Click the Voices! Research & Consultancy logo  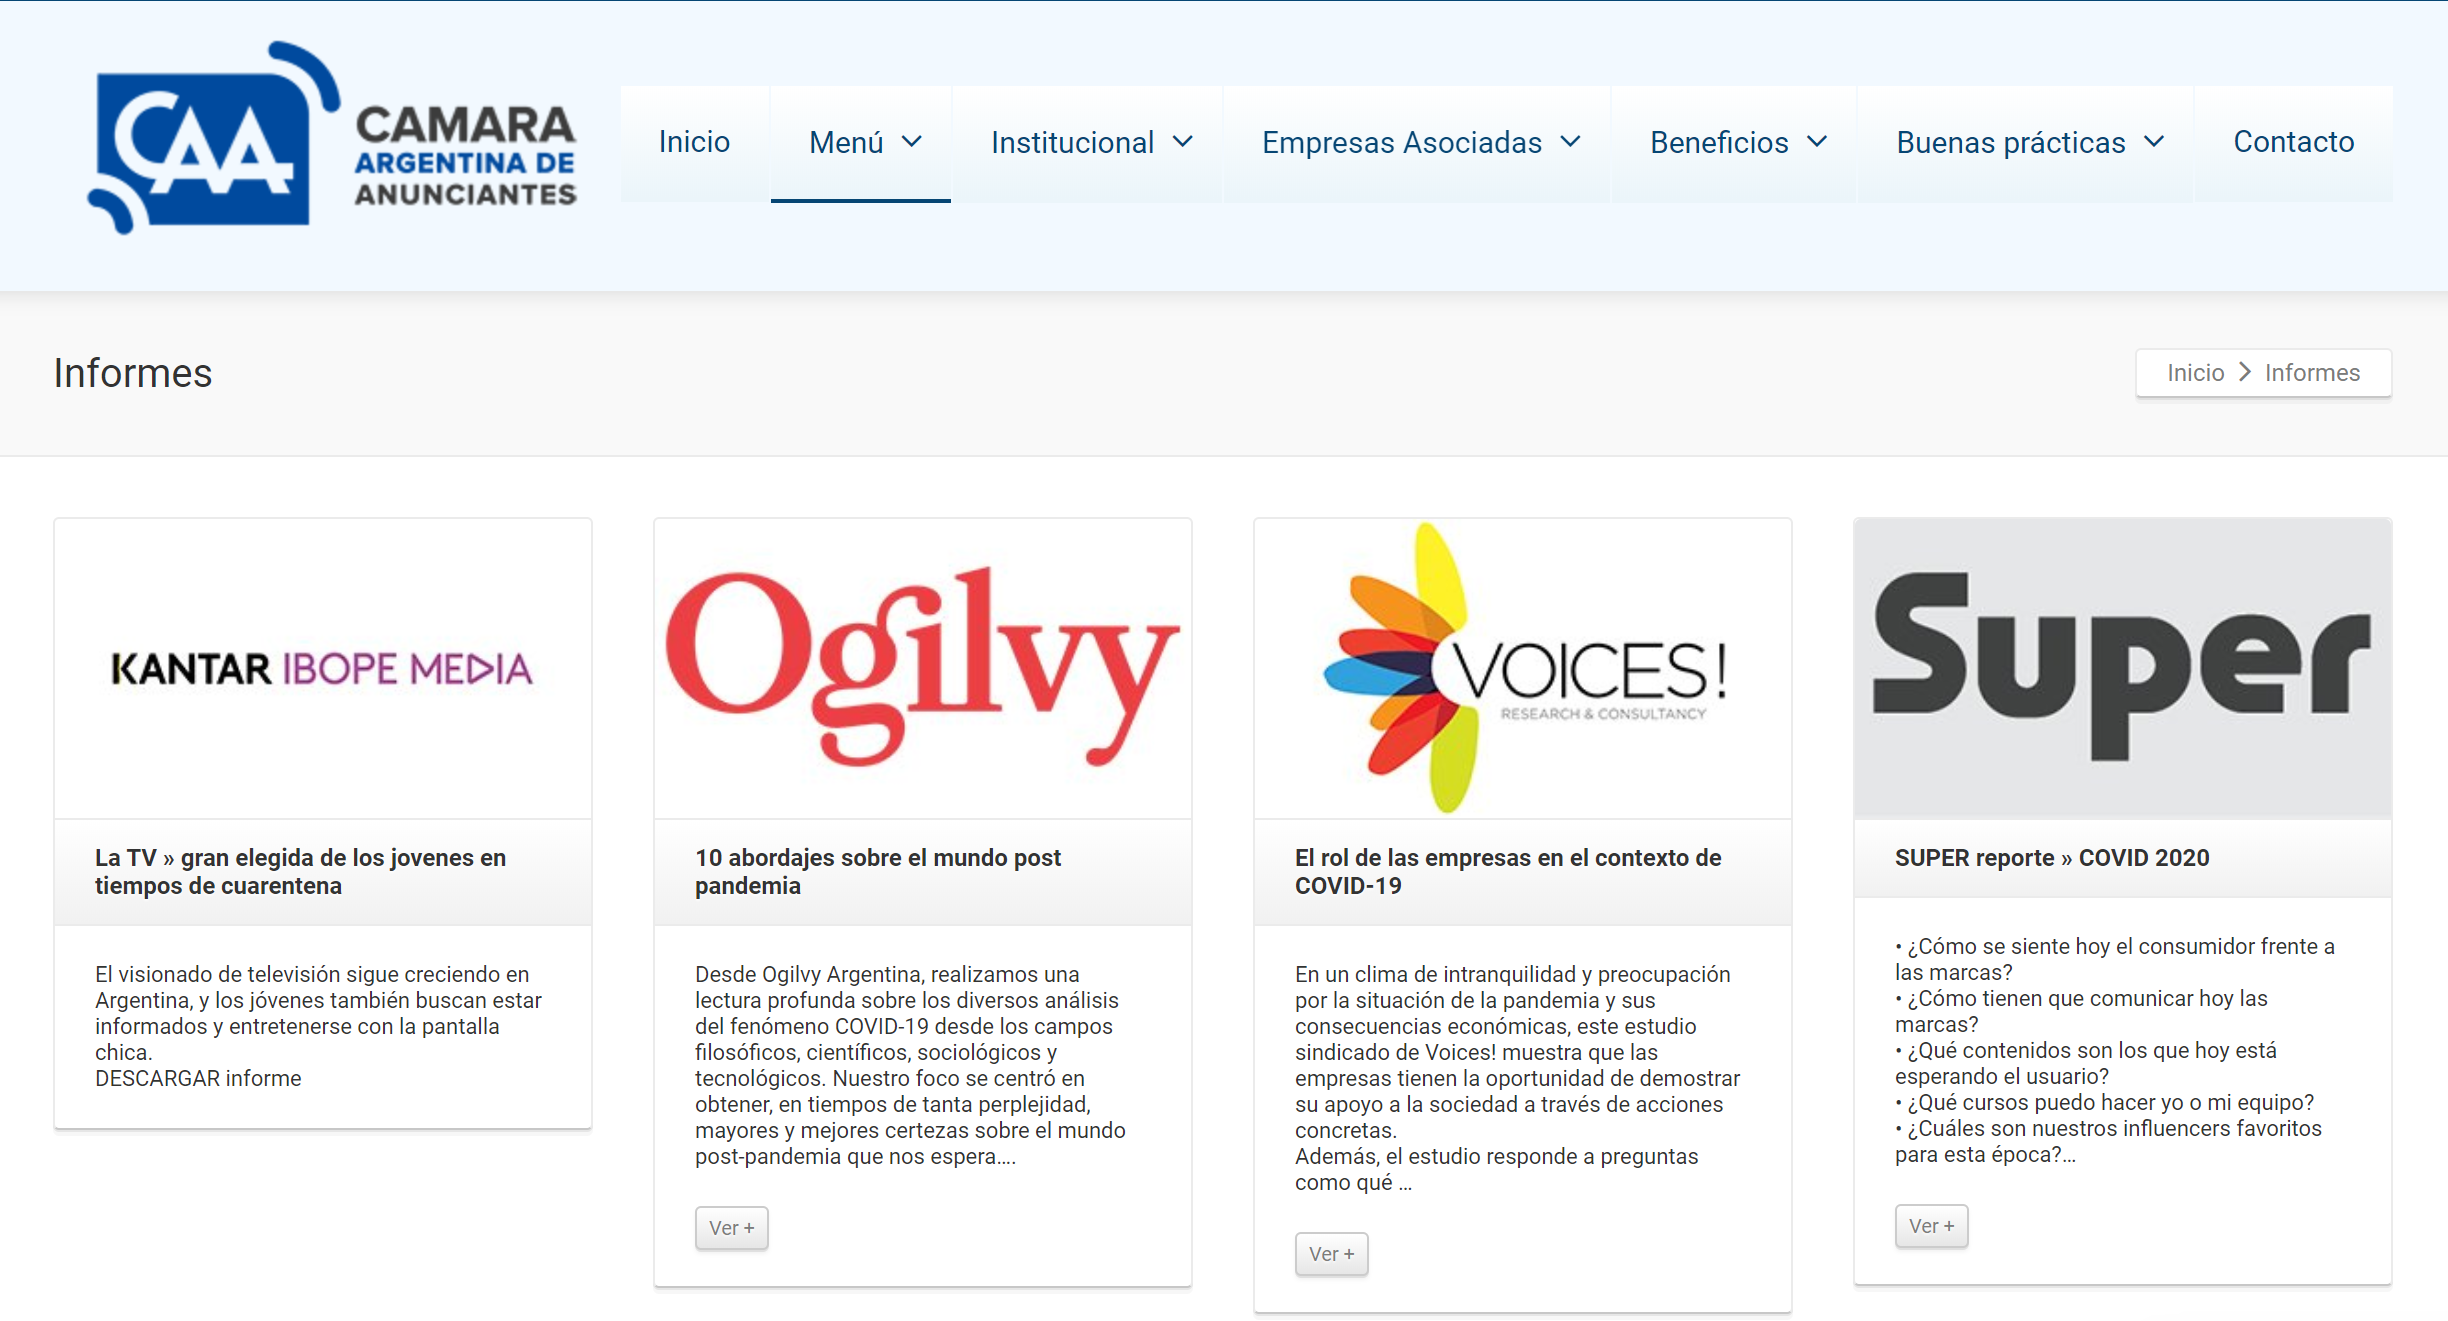pyautogui.click(x=1520, y=665)
